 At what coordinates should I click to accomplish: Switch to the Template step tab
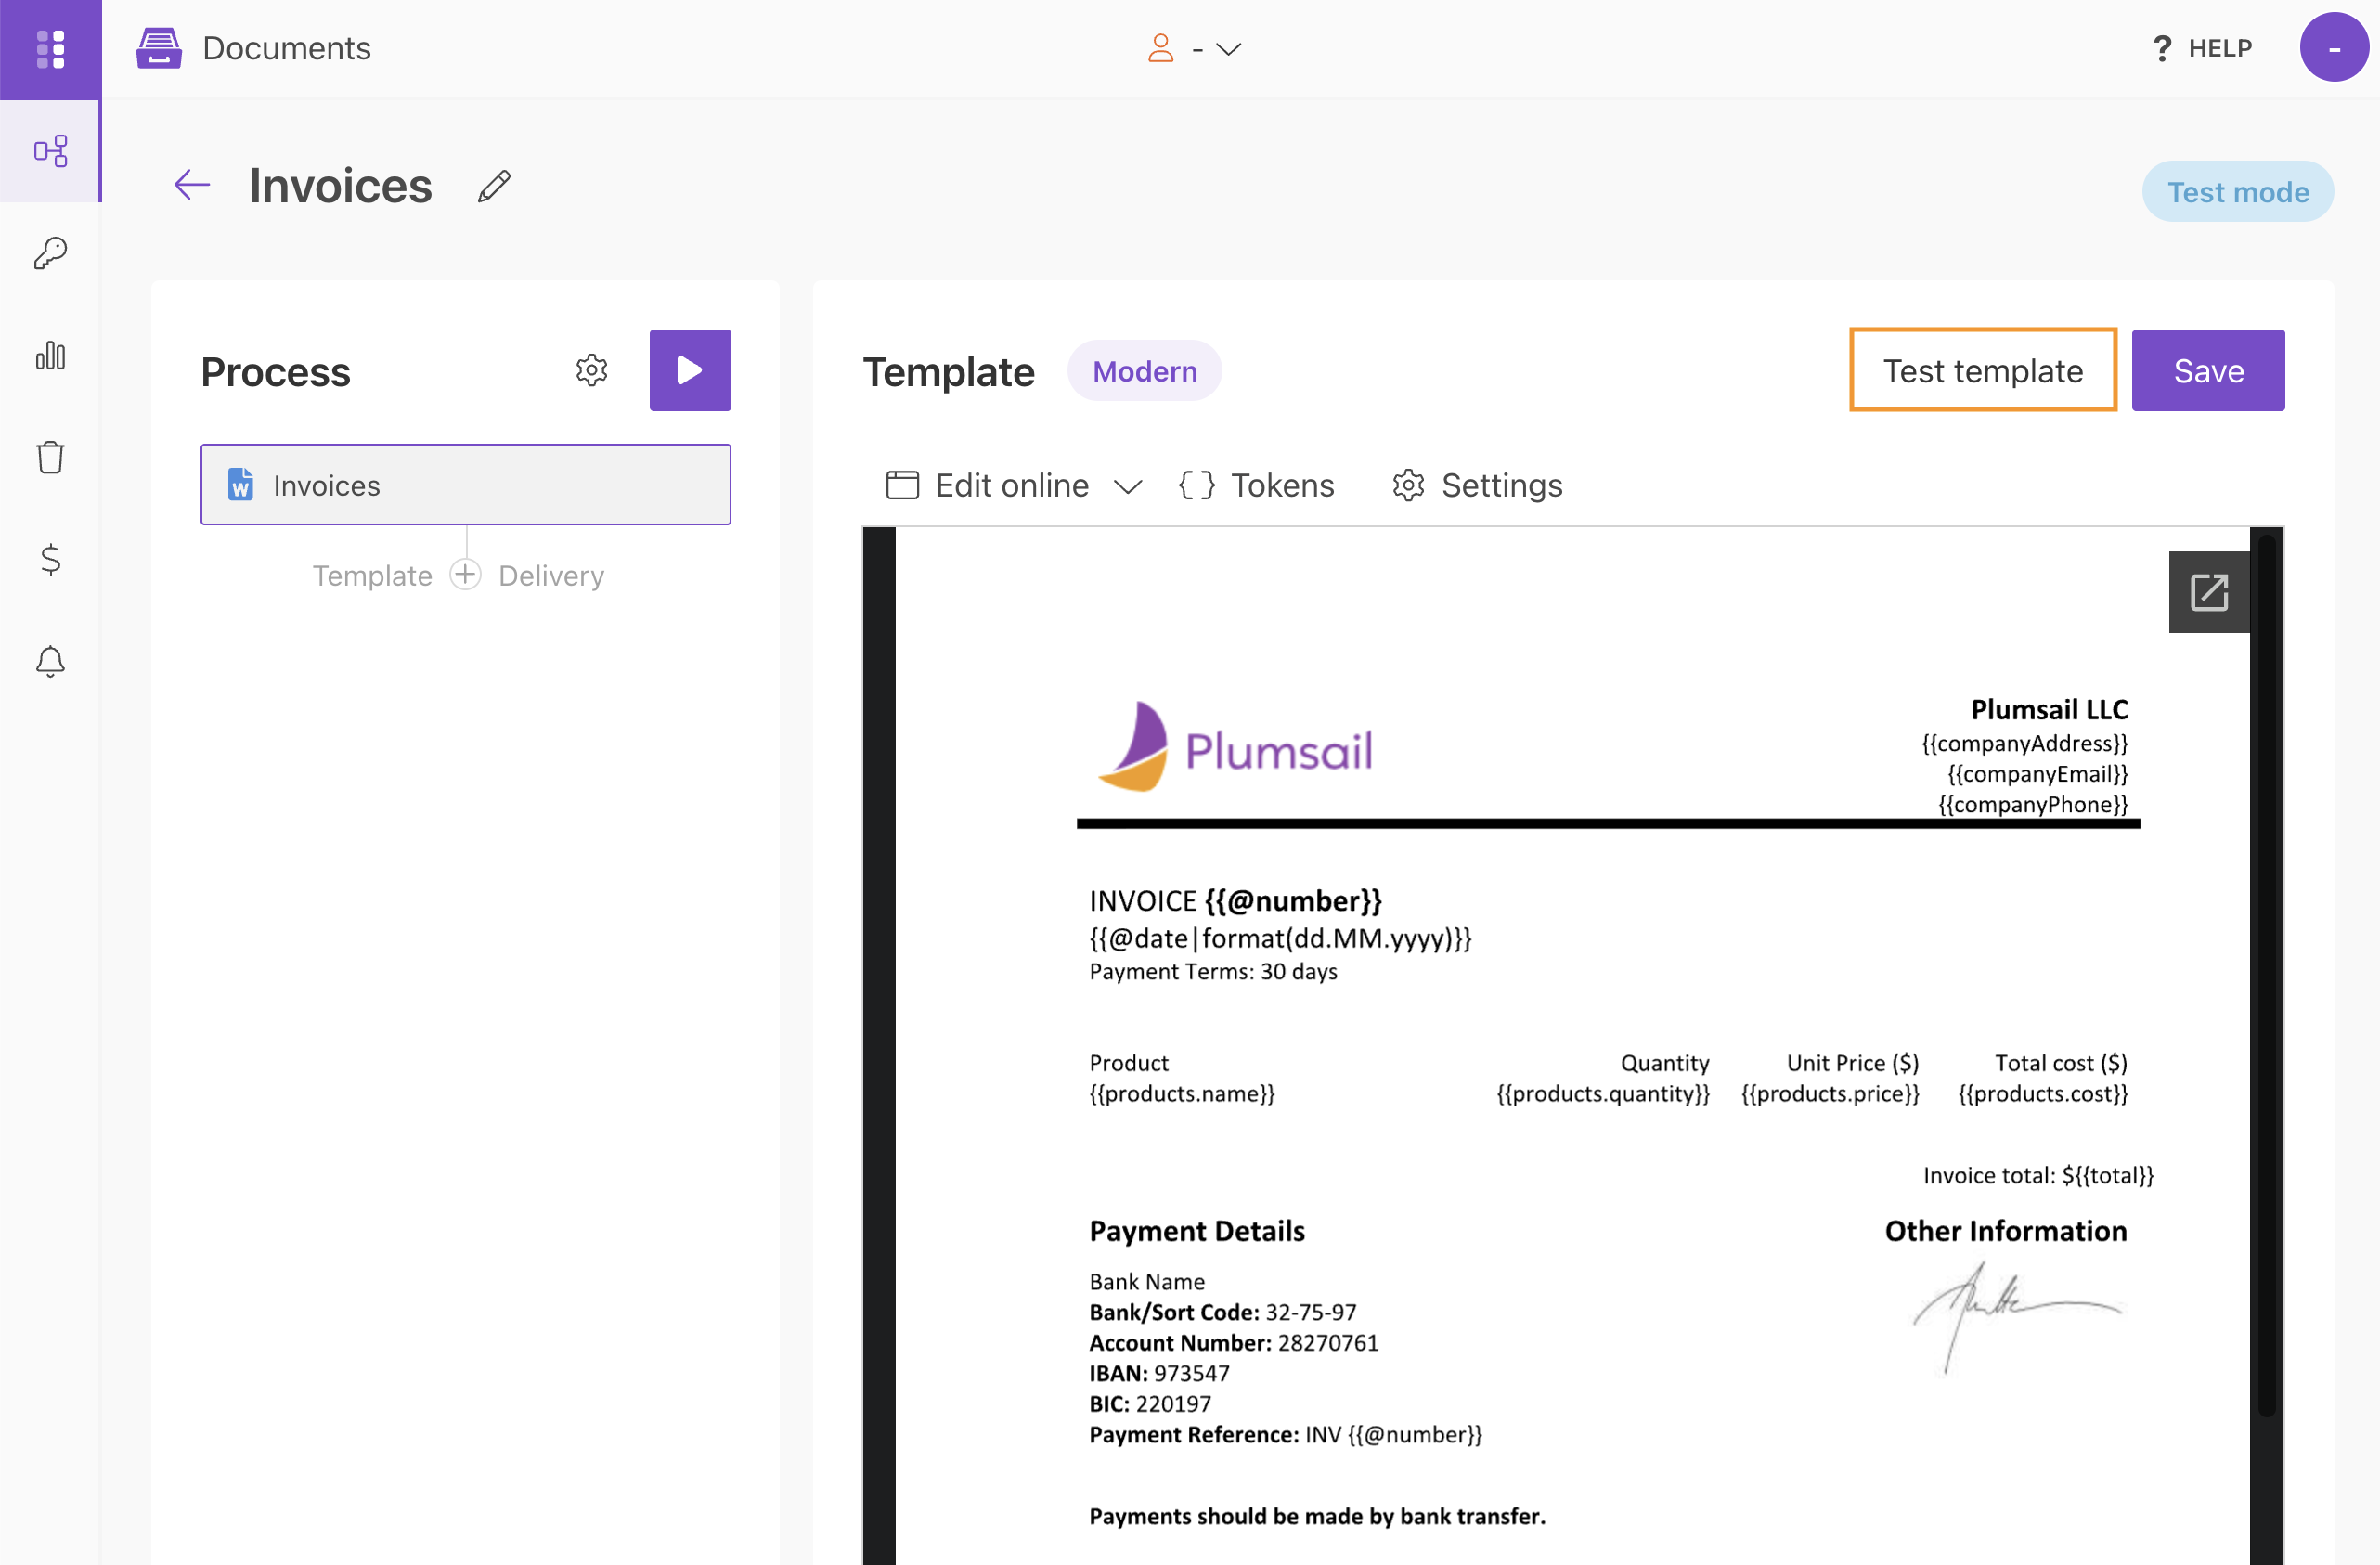(372, 576)
